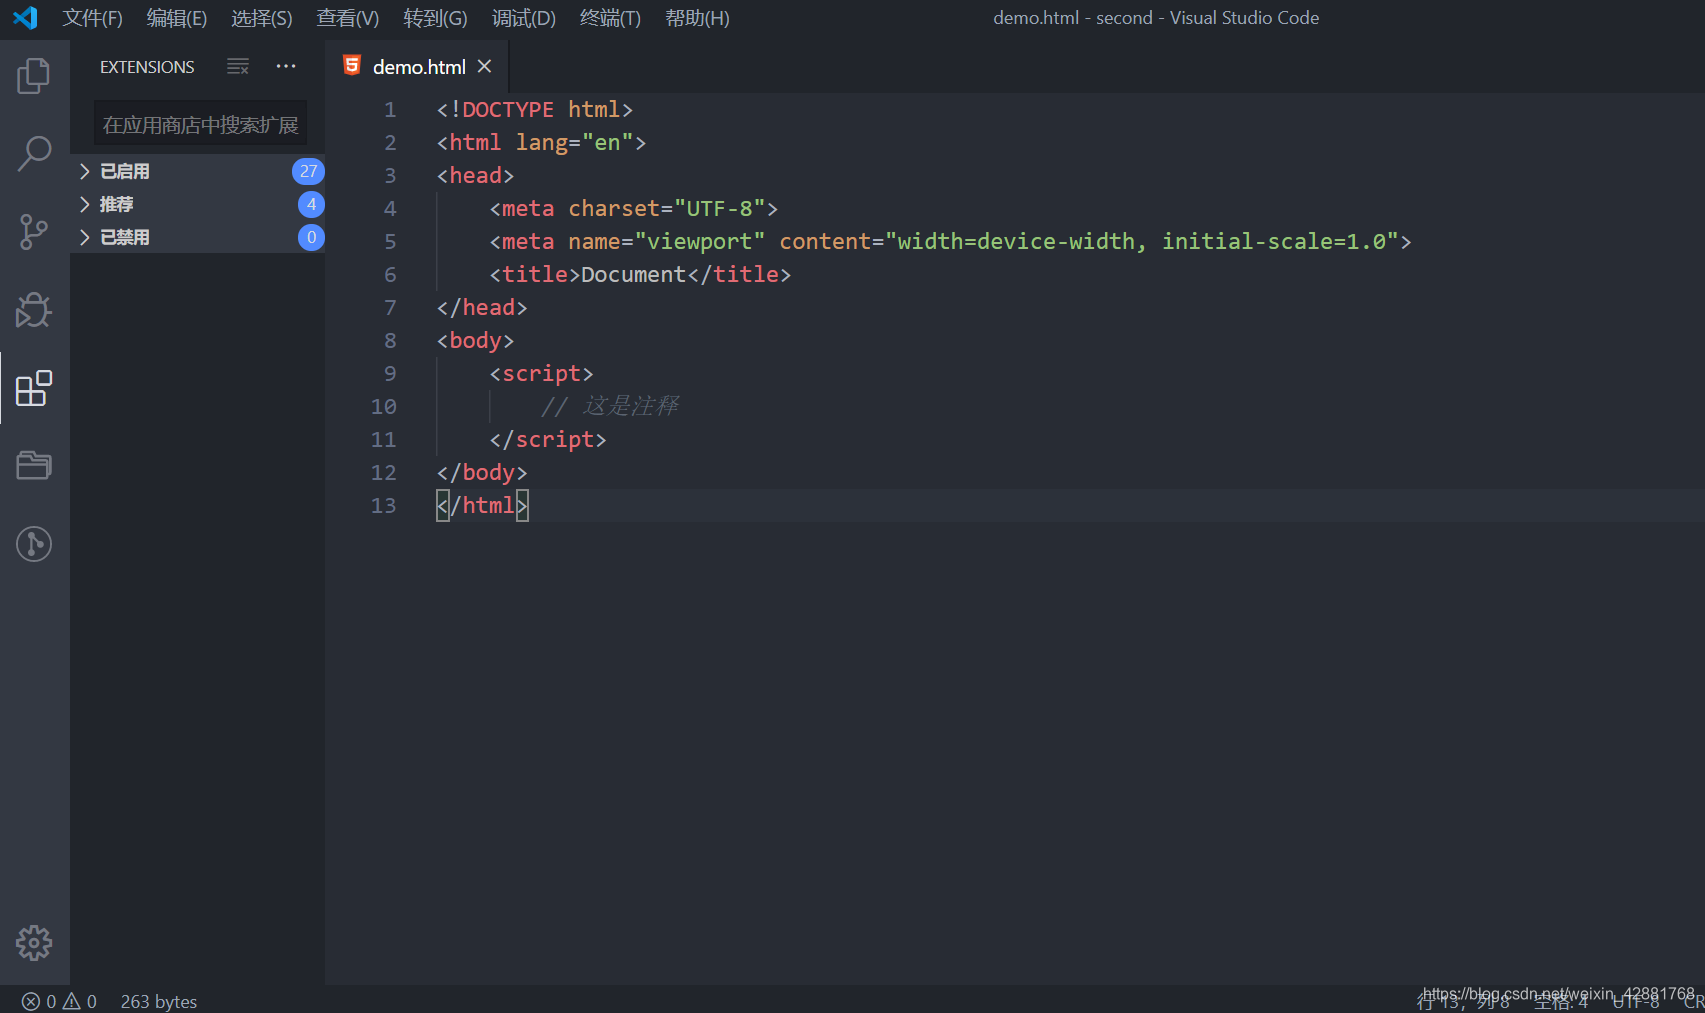
Task: Expand the 推荐 extensions section
Action: coord(197,204)
